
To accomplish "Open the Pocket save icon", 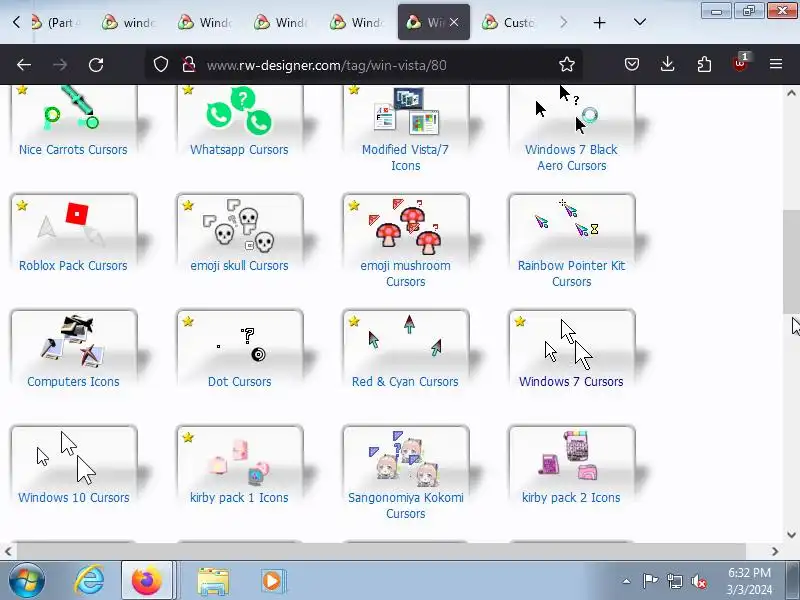I will click(x=632, y=64).
